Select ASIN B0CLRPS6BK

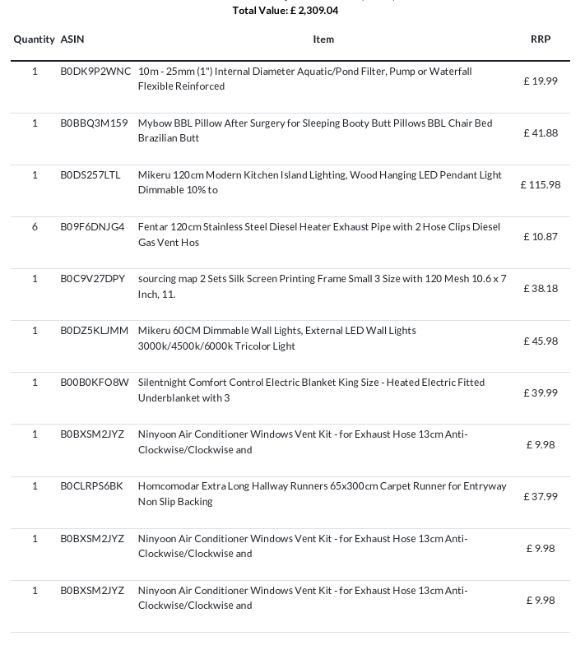click(x=92, y=486)
